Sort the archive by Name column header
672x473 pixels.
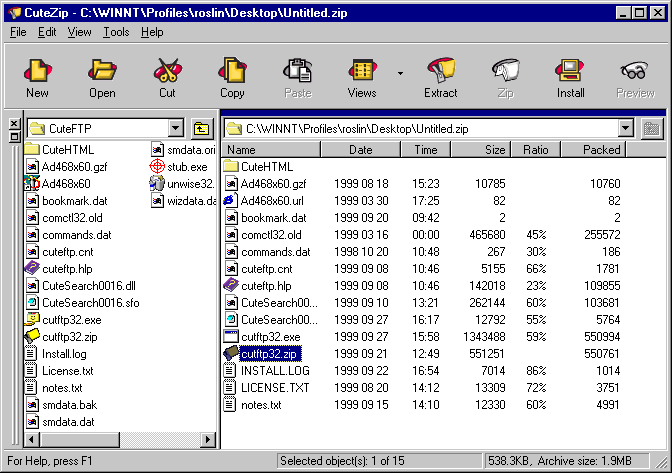pos(272,150)
